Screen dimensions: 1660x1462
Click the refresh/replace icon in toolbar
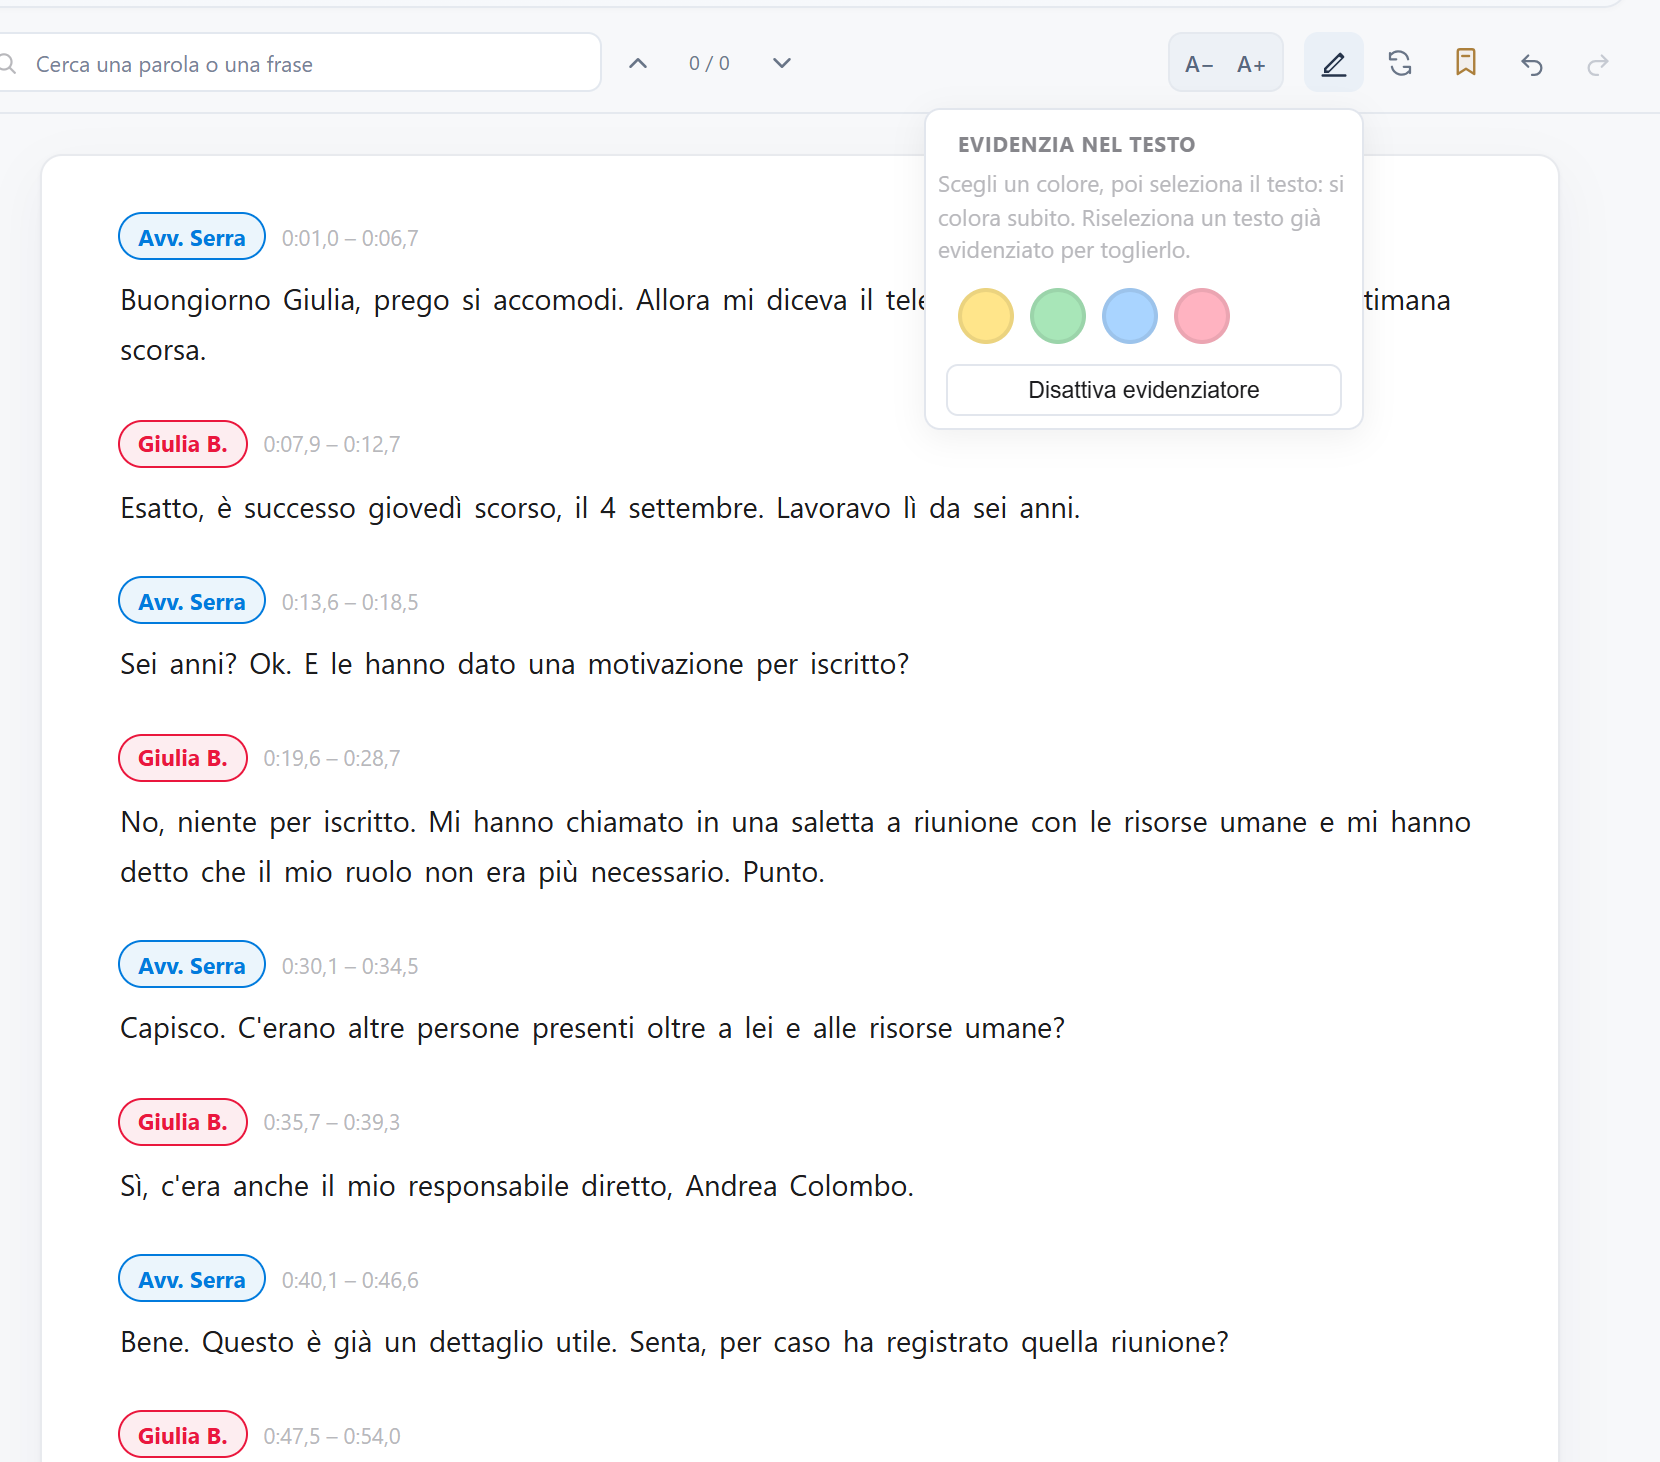point(1400,63)
